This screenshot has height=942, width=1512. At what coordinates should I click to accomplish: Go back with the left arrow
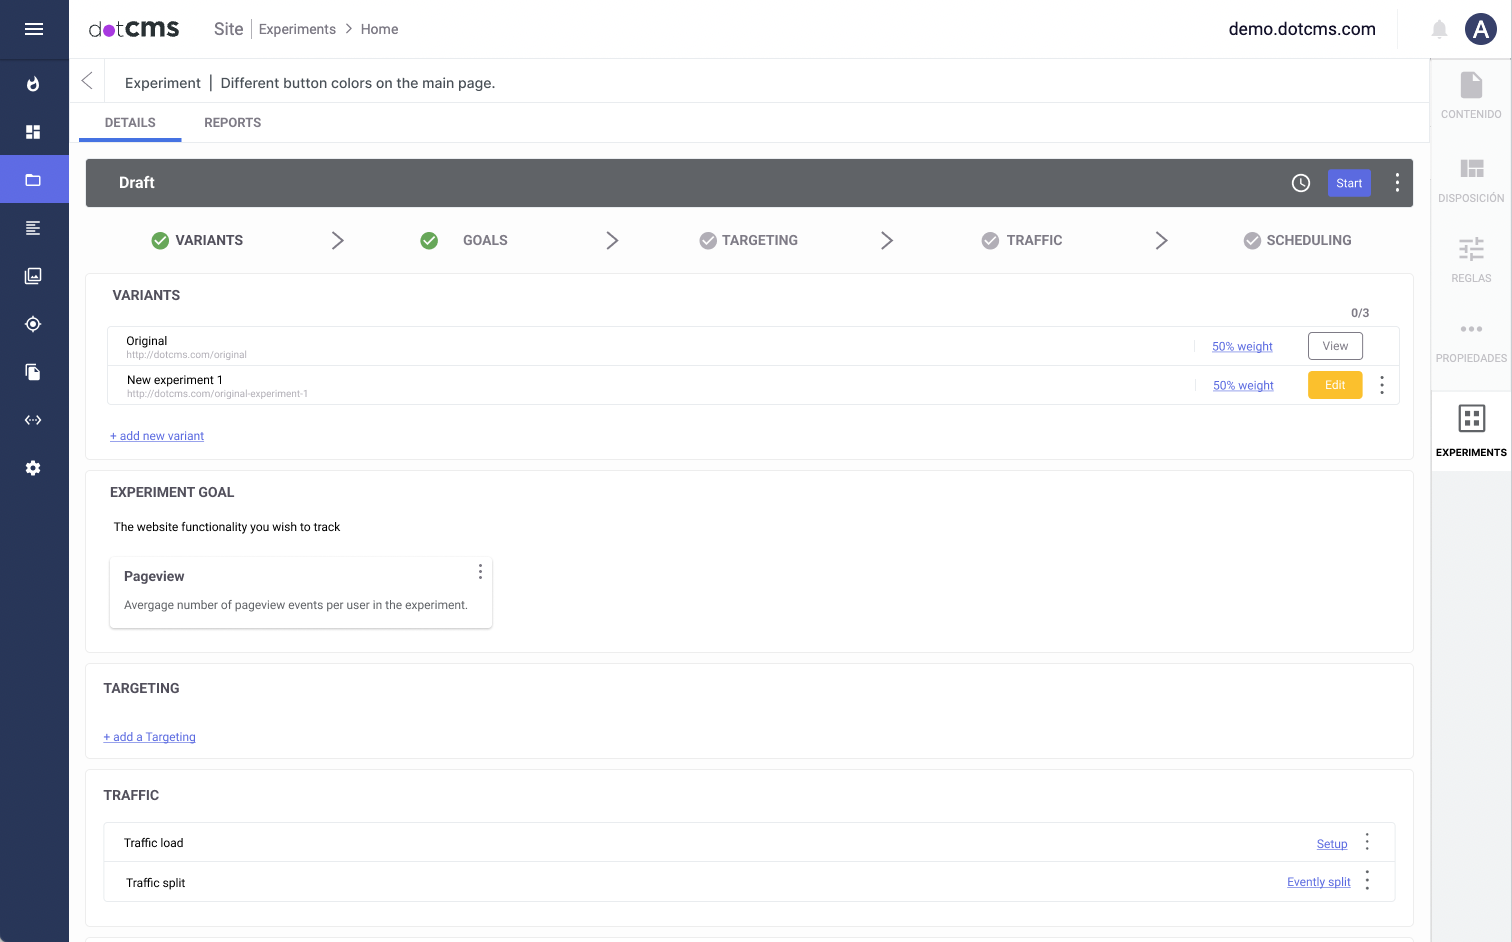click(87, 81)
